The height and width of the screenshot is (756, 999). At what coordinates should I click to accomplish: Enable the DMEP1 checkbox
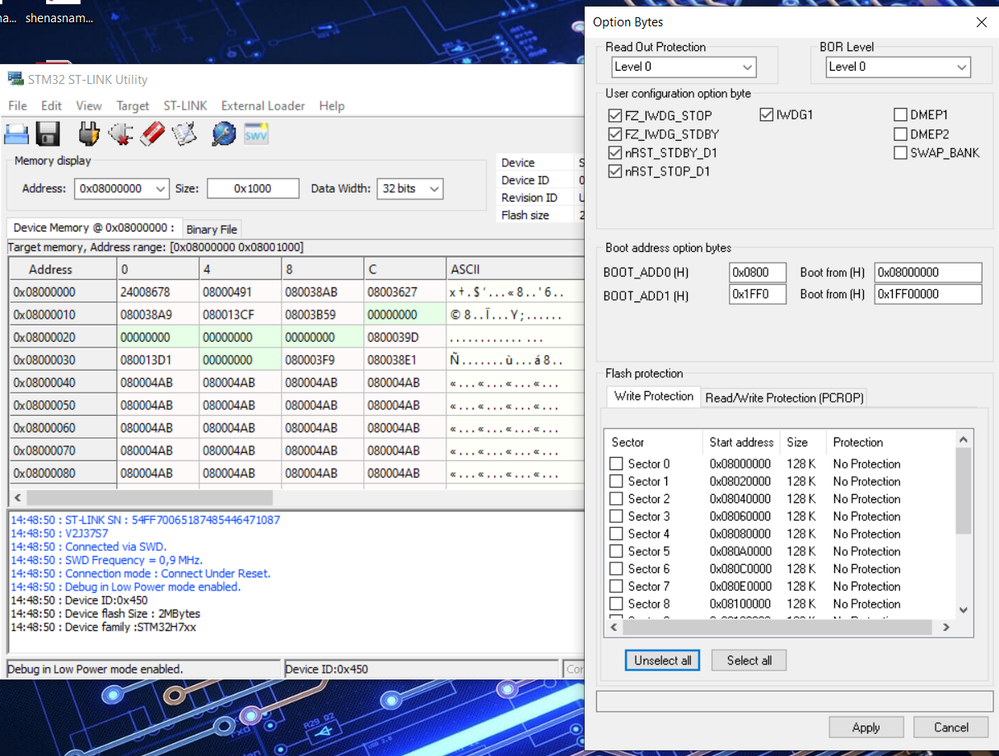point(900,115)
